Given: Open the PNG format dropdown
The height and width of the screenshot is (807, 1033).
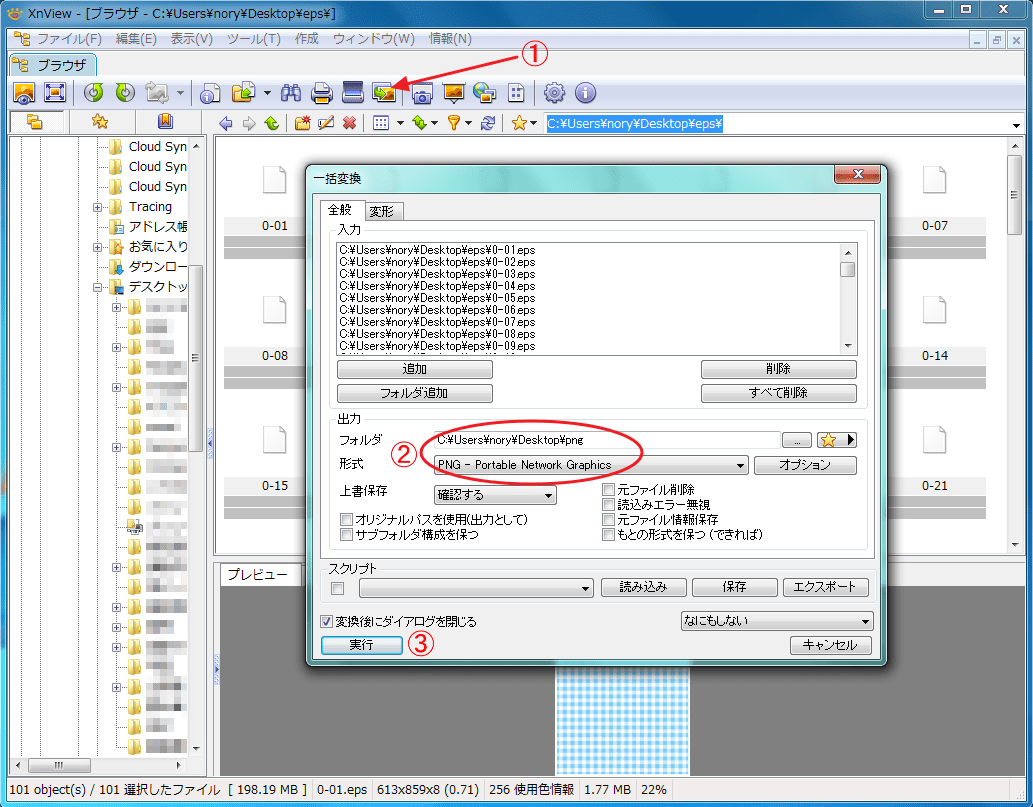Looking at the screenshot, I should click(x=591, y=465).
